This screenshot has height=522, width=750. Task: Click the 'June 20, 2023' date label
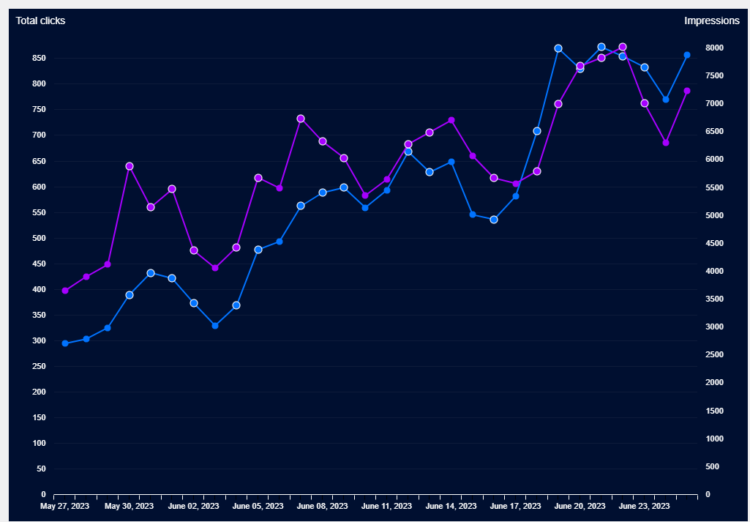click(581, 507)
